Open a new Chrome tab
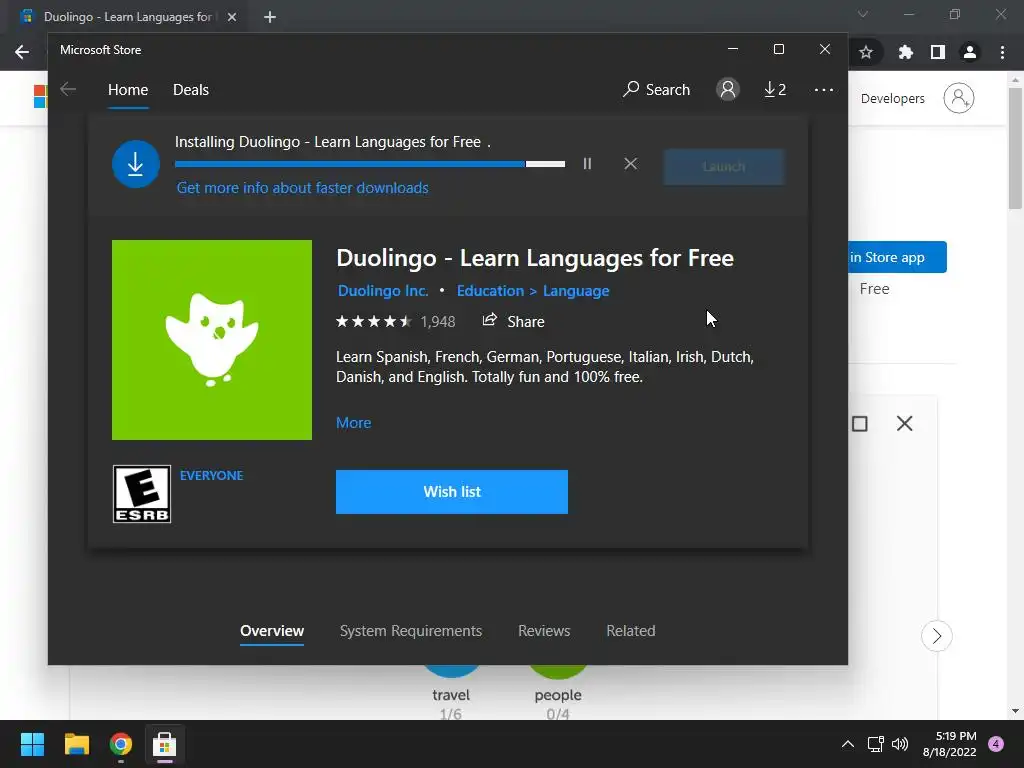 [270, 17]
